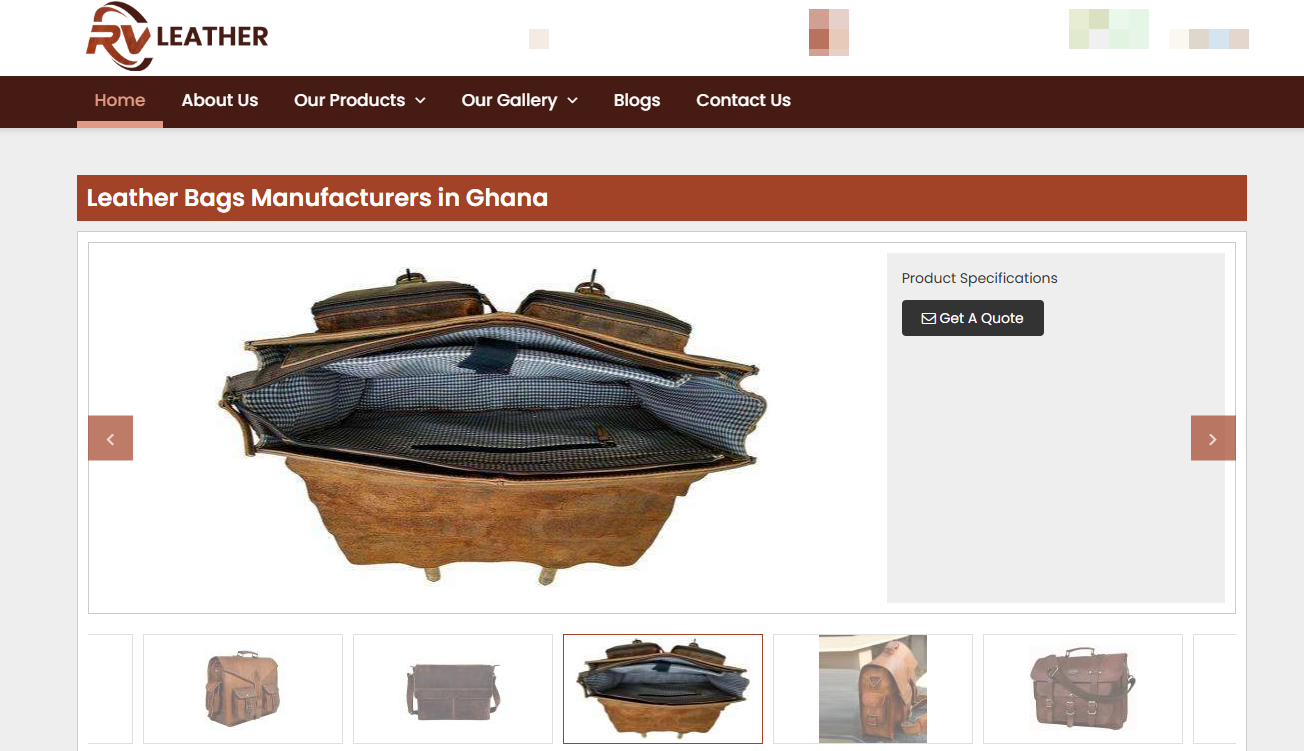The width and height of the screenshot is (1304, 751).
Task: Open Our Gallery menu label
Action: pos(509,100)
